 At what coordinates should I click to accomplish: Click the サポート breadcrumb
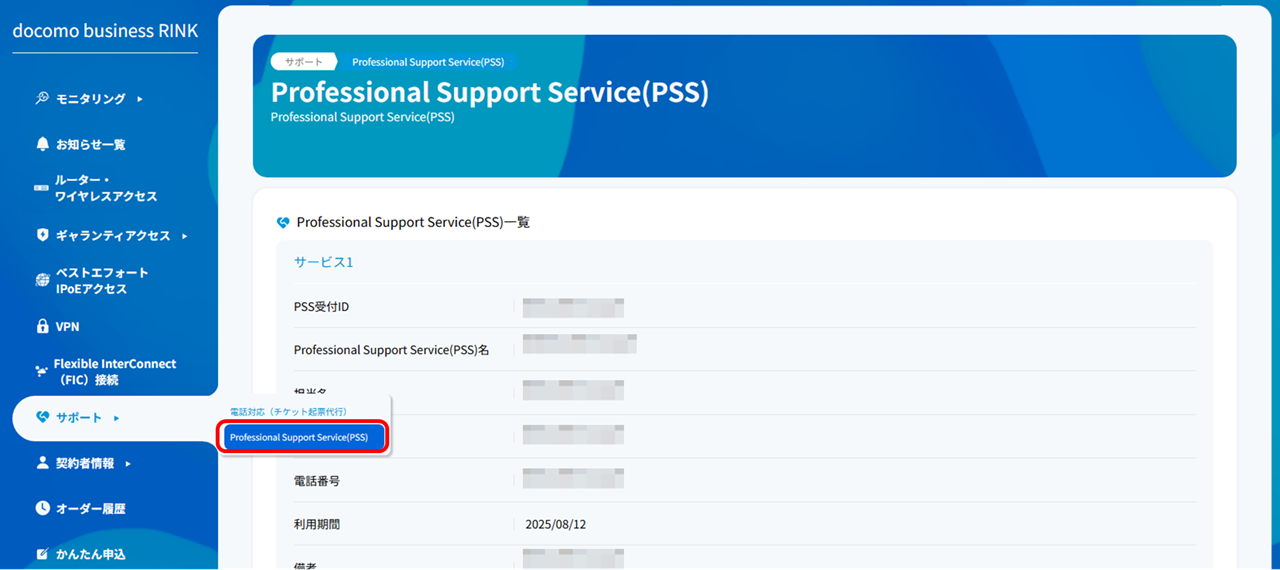[x=304, y=62]
